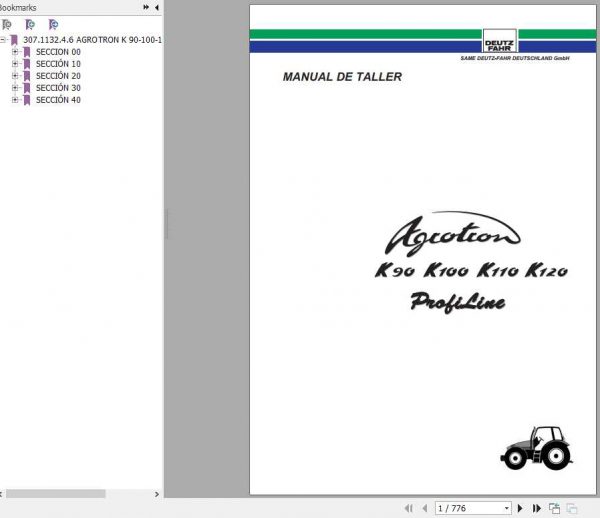Viewport: 600px width, 518px height.
Task: Click the third bookmark toolbar icon
Action: 54,25
